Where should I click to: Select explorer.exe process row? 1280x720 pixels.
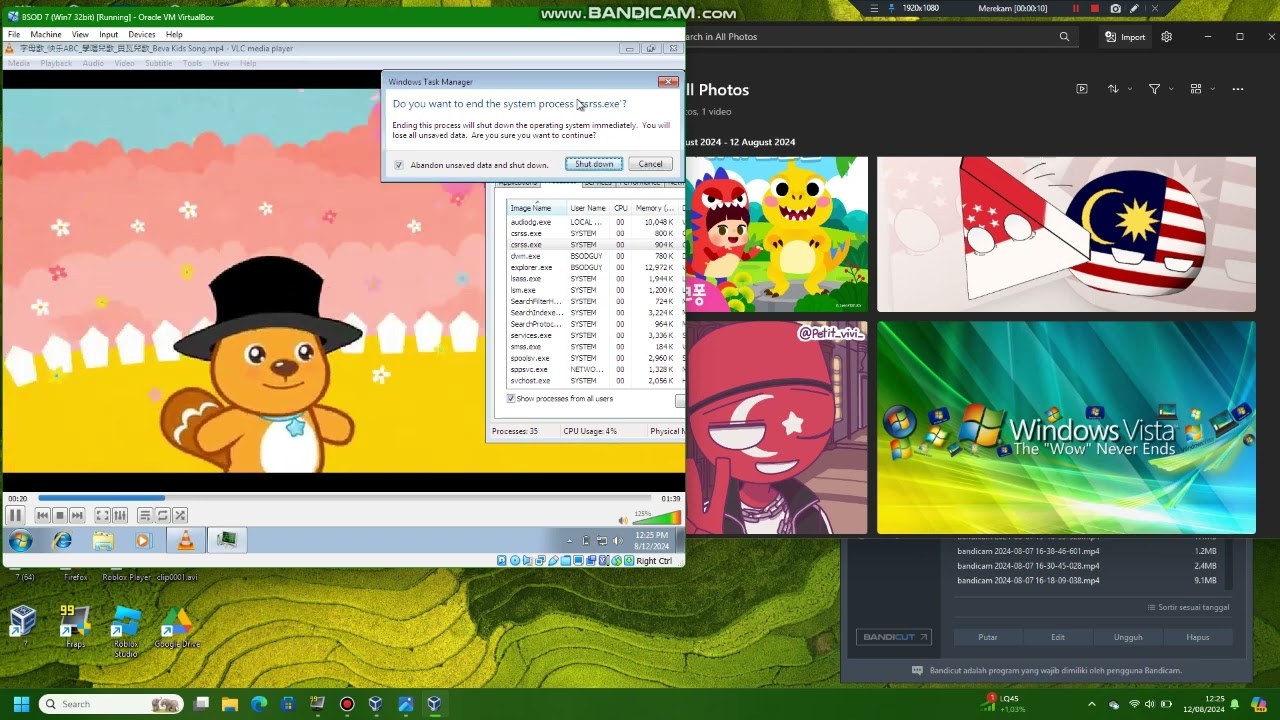click(595, 267)
